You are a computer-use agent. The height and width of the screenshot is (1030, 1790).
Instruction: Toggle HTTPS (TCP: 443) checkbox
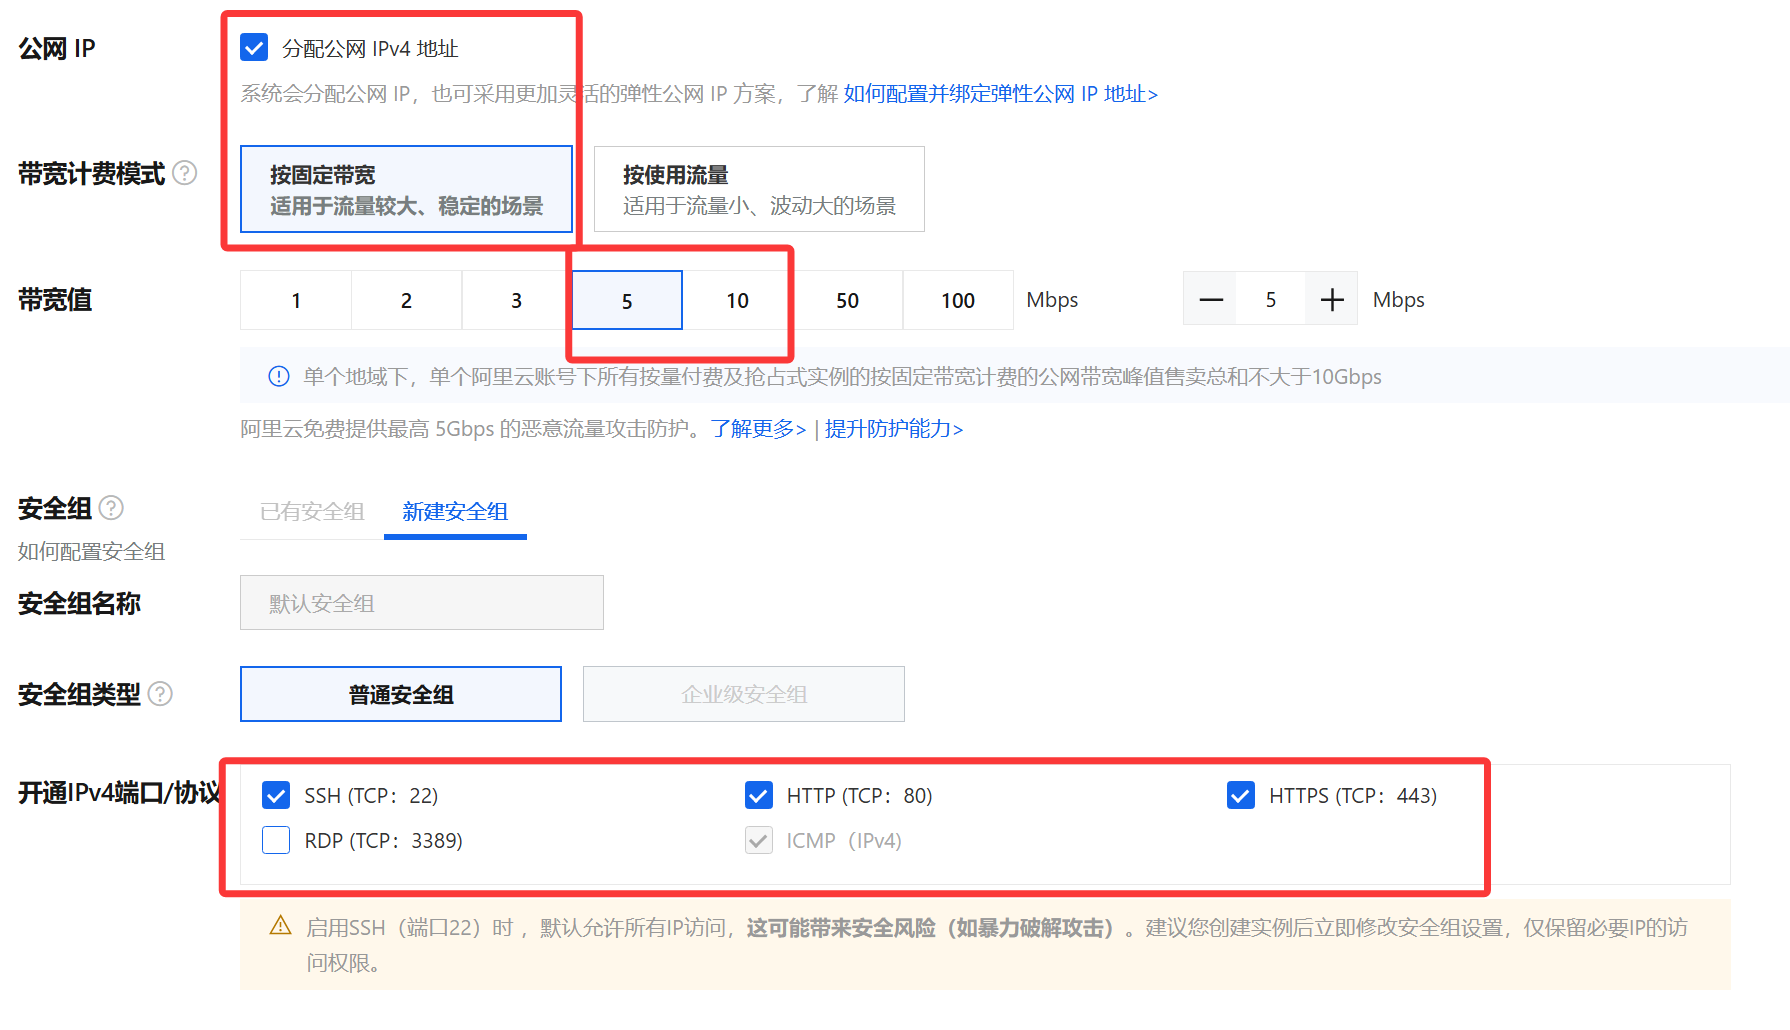[1241, 795]
